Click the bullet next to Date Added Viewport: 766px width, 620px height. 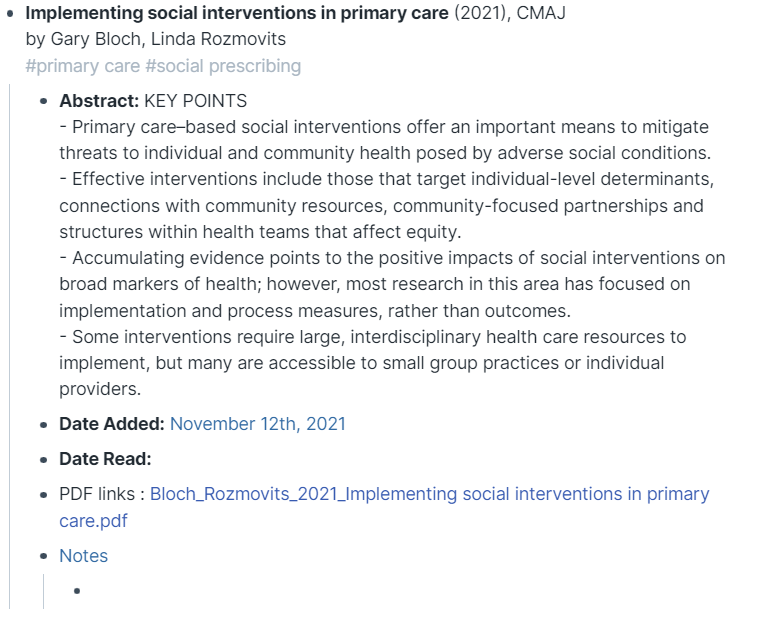pos(44,425)
